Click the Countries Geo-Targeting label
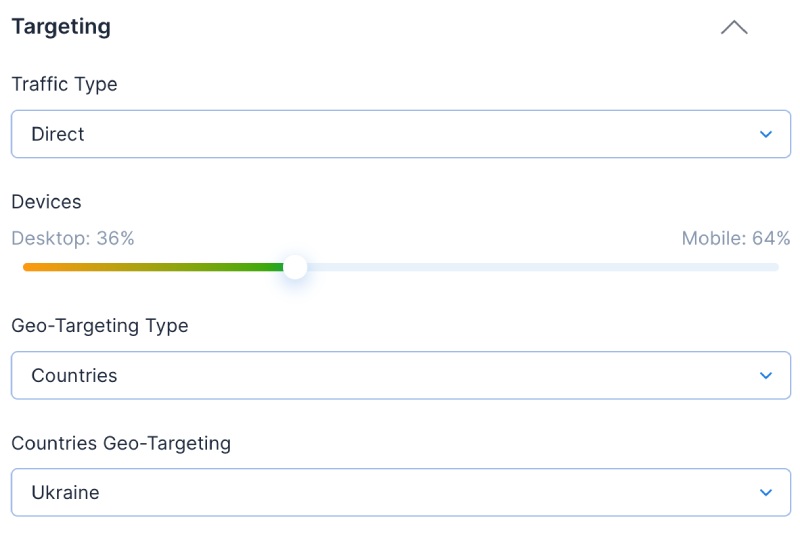Screen dimensions: 800x537 [121, 443]
